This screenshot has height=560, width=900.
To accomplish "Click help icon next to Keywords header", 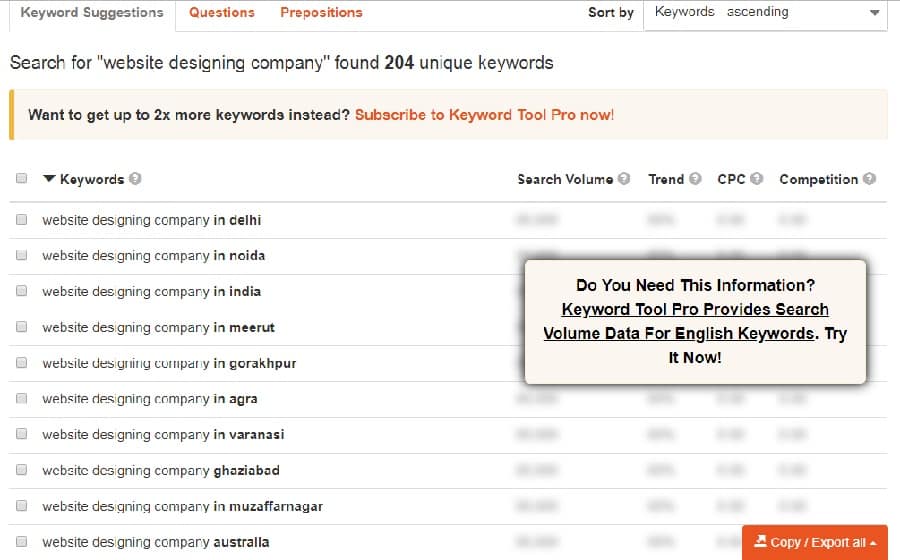I will [135, 180].
